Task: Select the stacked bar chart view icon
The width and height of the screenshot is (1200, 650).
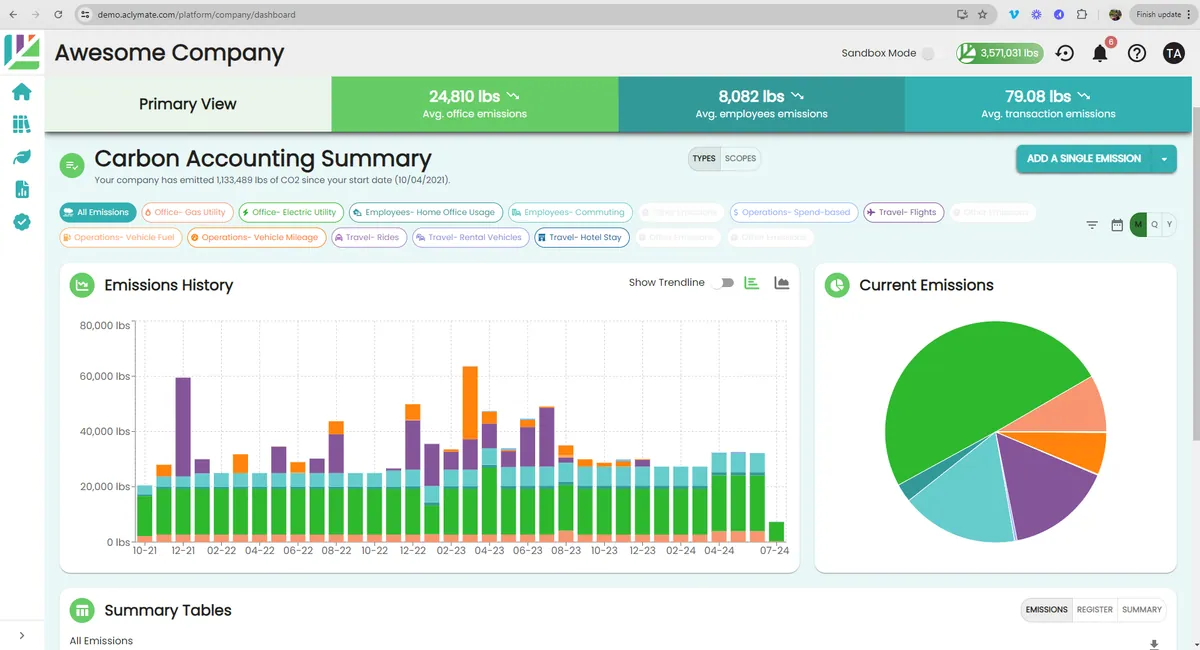Action: point(753,283)
